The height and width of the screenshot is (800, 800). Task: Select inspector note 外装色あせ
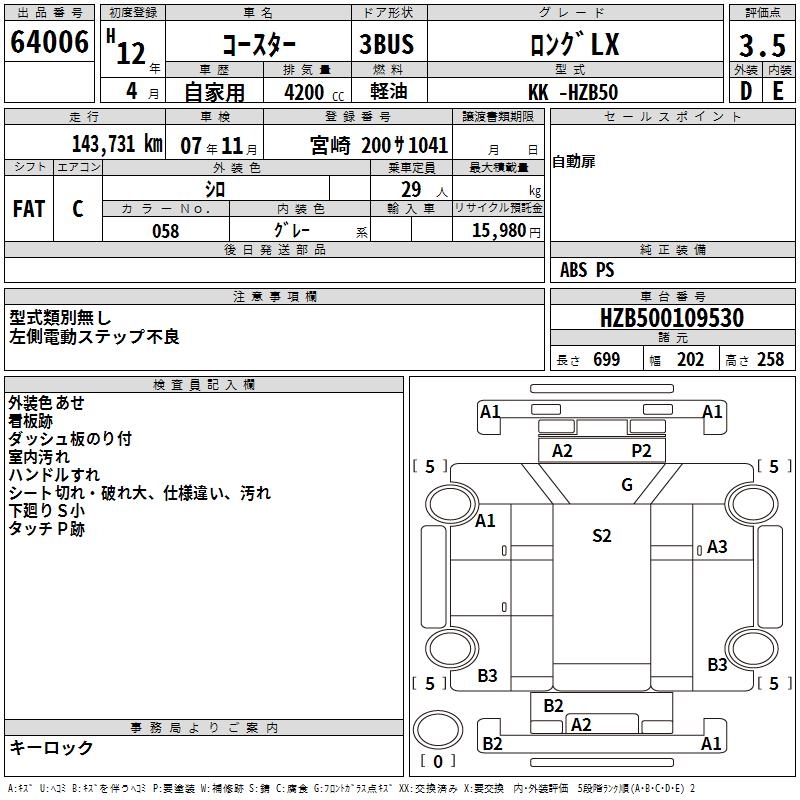point(46,403)
